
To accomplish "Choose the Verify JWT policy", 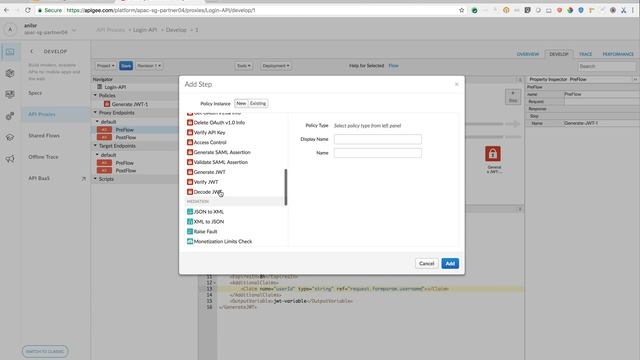I will (x=203, y=182).
